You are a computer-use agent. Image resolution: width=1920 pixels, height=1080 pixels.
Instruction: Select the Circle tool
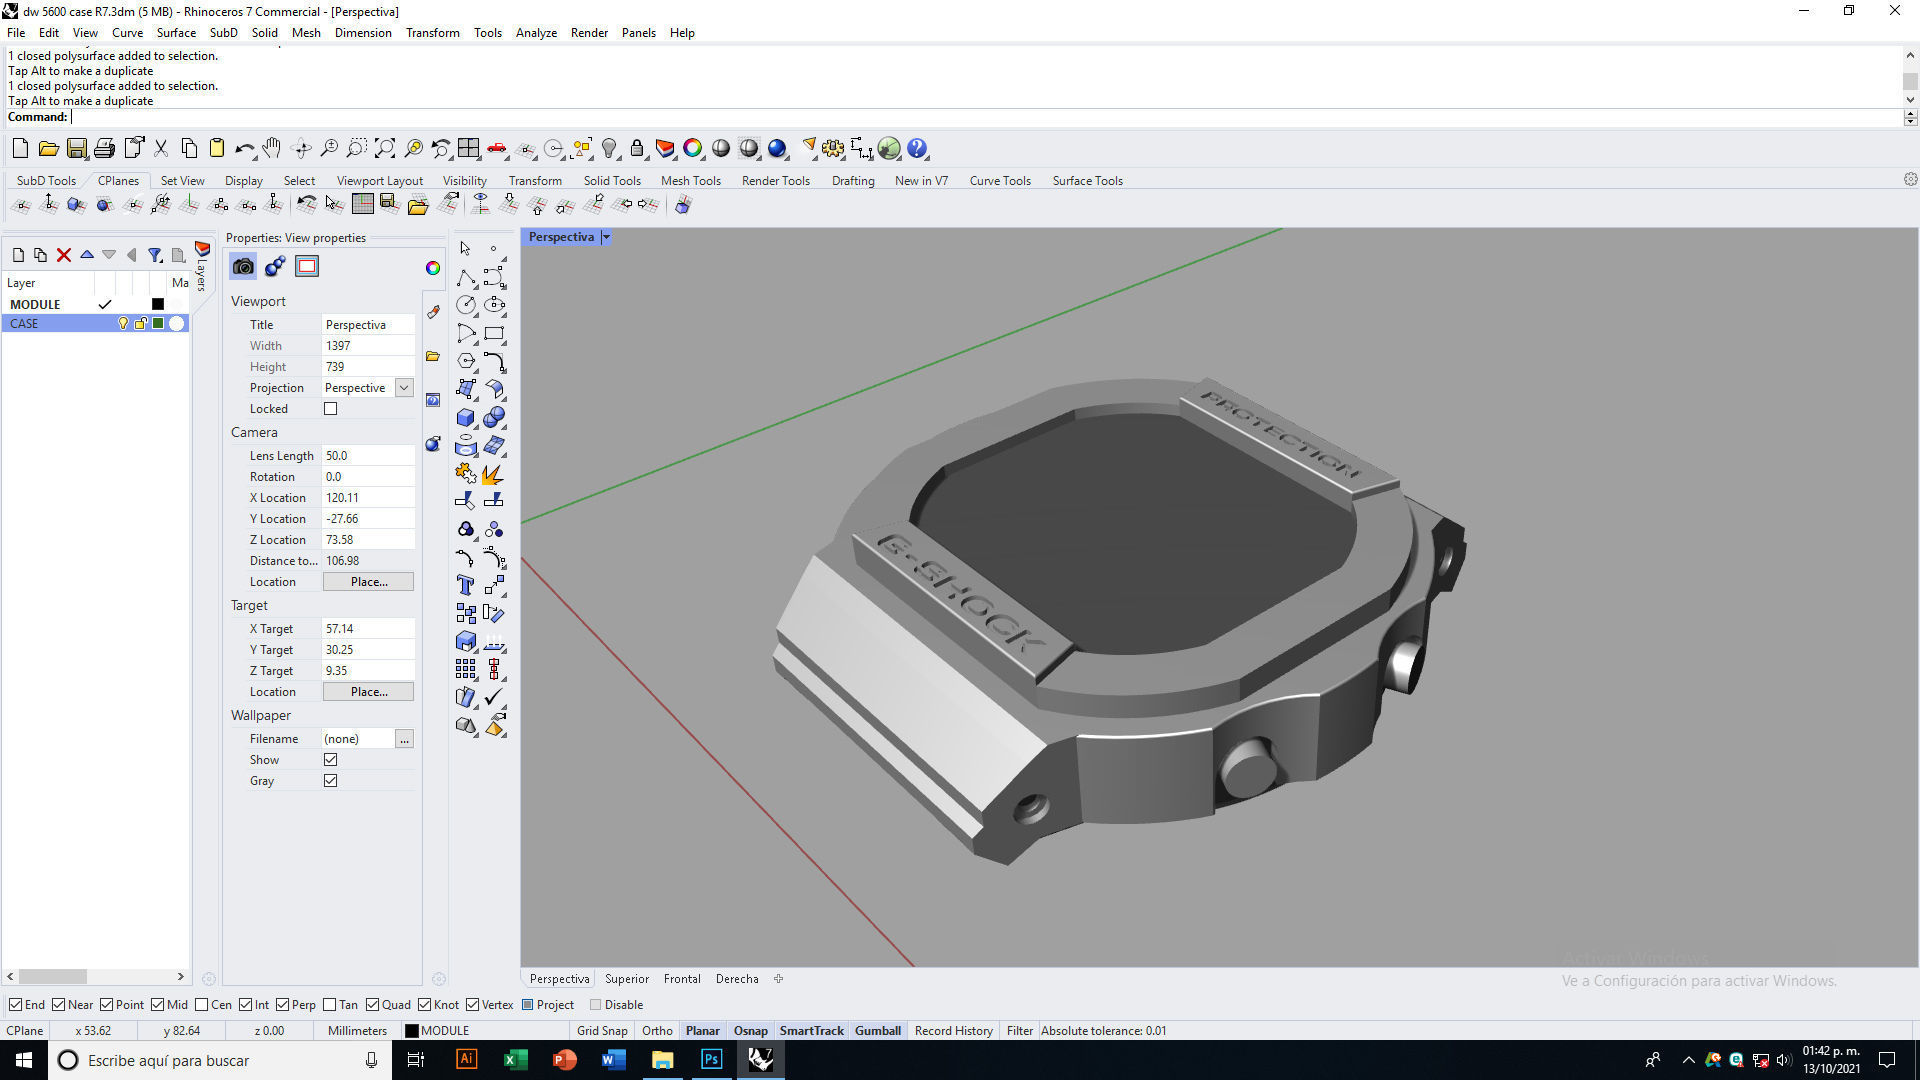(465, 305)
